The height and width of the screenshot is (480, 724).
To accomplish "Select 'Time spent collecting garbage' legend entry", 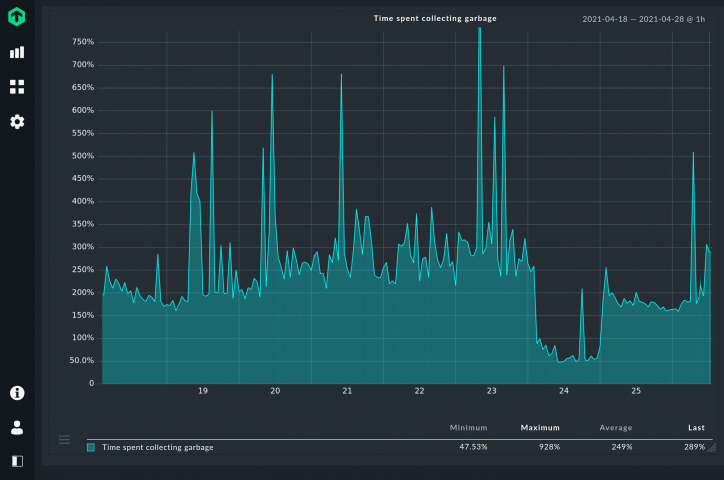I will pyautogui.click(x=157, y=447).
